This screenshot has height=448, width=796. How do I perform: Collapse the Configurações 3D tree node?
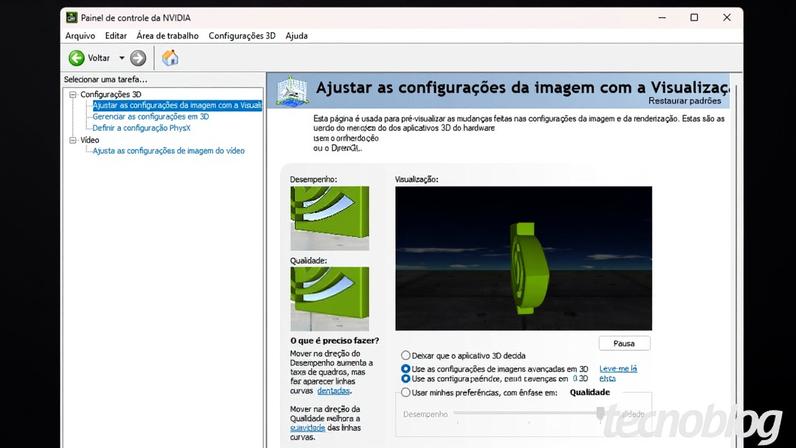(x=73, y=94)
